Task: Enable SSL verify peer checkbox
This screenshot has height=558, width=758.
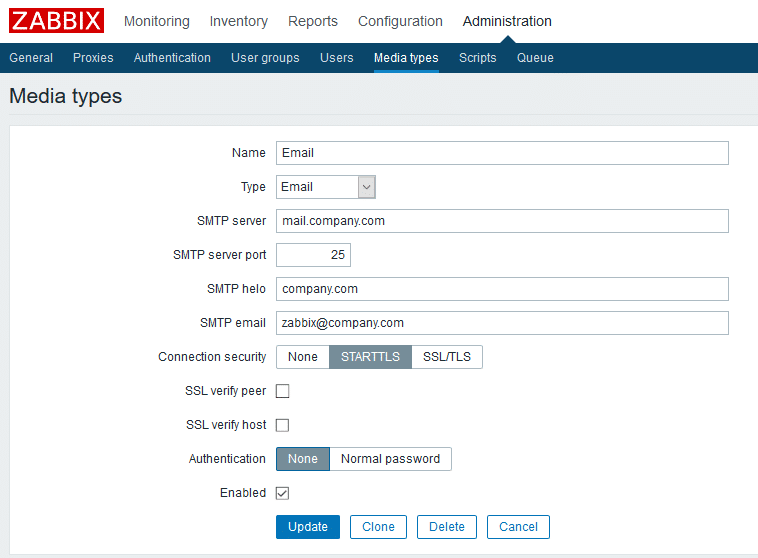Action: (283, 391)
